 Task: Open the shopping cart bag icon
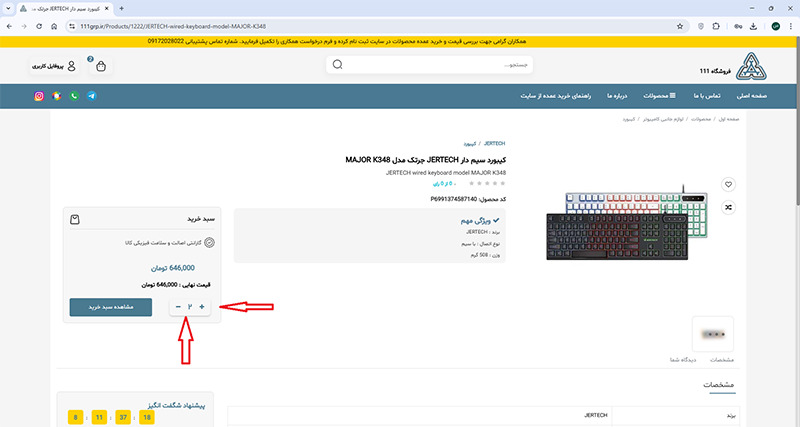click(101, 66)
